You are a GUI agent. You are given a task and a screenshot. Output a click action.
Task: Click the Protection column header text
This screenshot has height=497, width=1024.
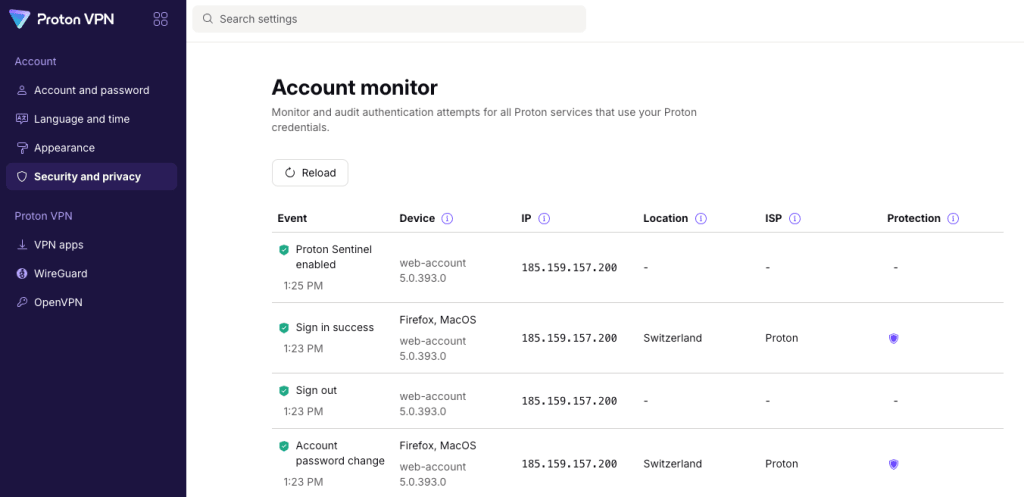914,218
